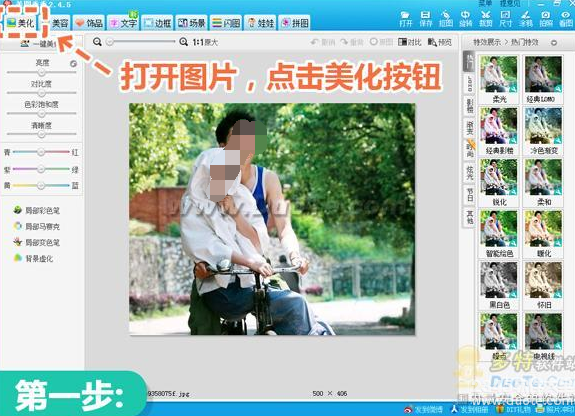575x416 pixels.
Task: Open the 拼图 collage tab
Action: coord(295,23)
